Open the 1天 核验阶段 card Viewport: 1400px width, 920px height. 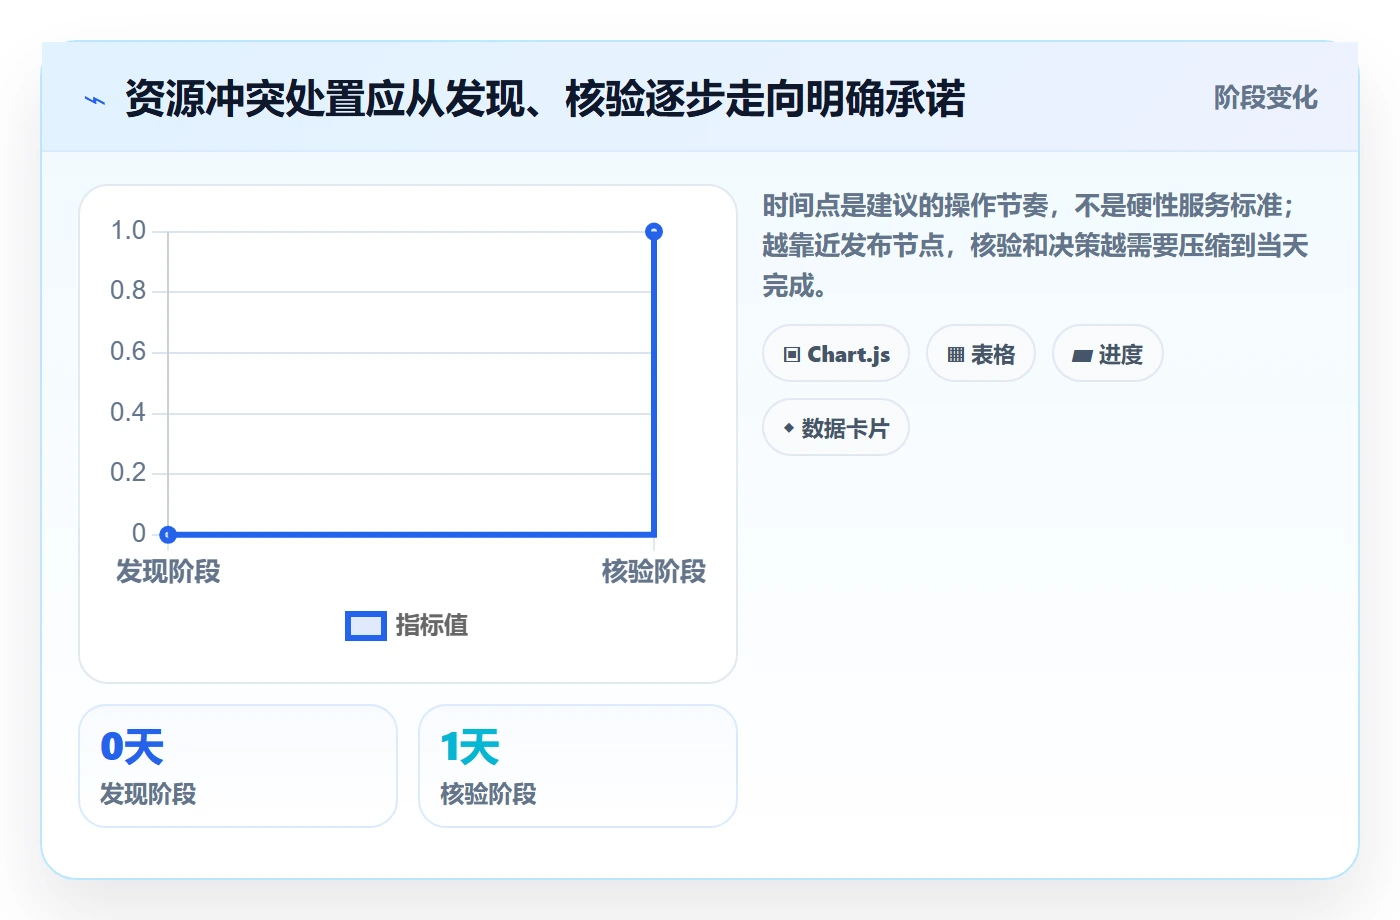pos(578,766)
